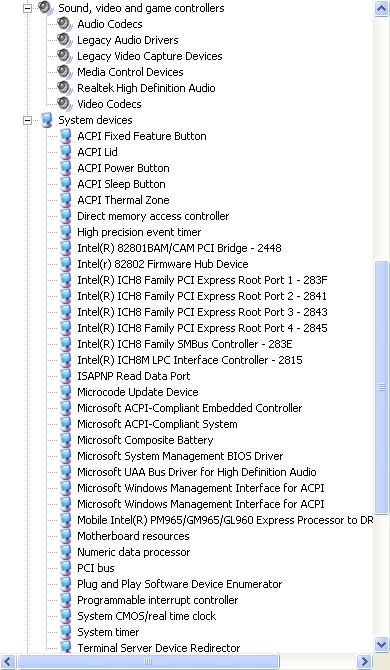Click the Motherboard resources icon
The height and width of the screenshot is (670, 390).
65,536
